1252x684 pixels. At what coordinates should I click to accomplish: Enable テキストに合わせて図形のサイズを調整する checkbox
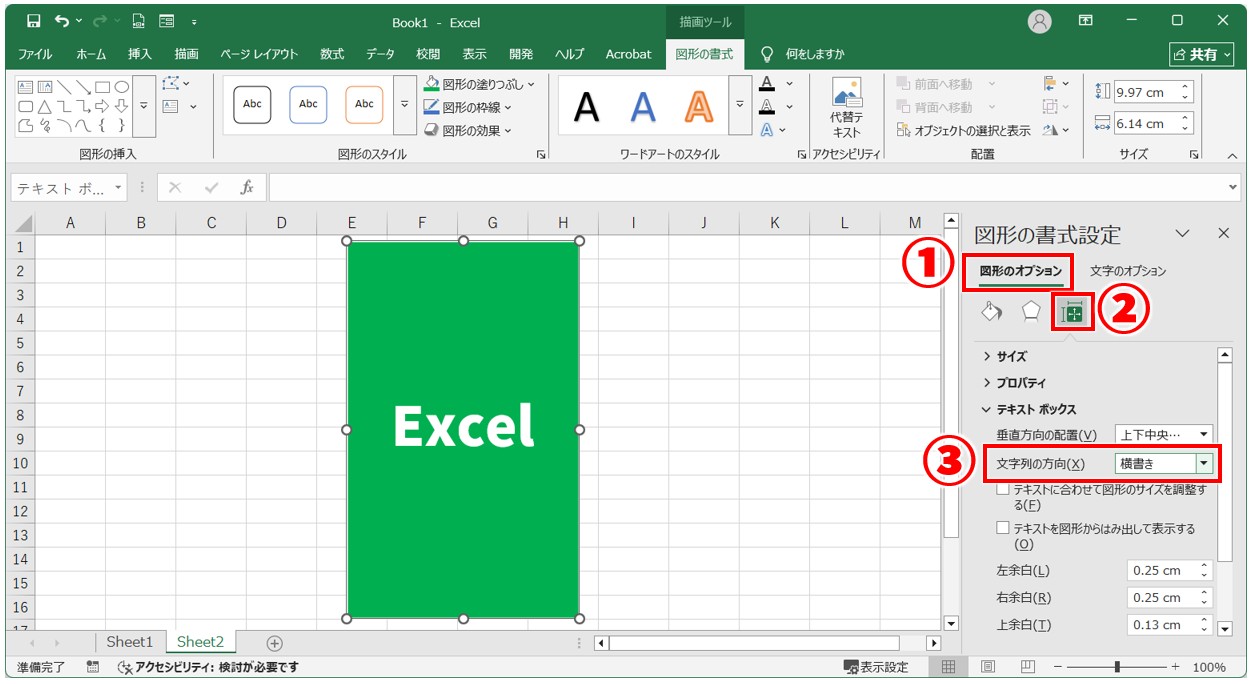coord(1003,490)
